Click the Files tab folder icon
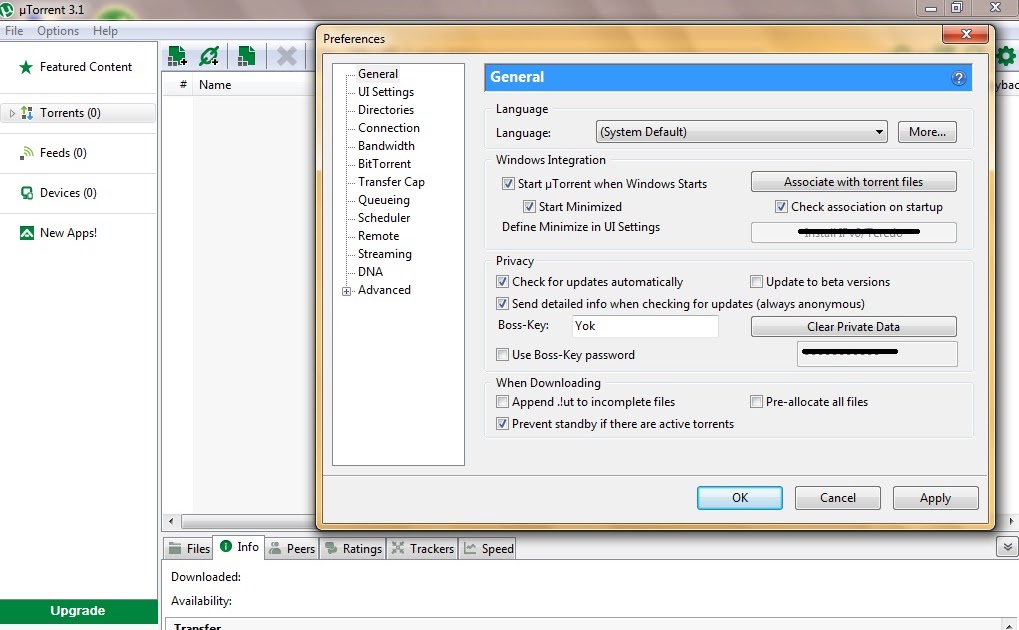The image size is (1019, 630). point(175,548)
